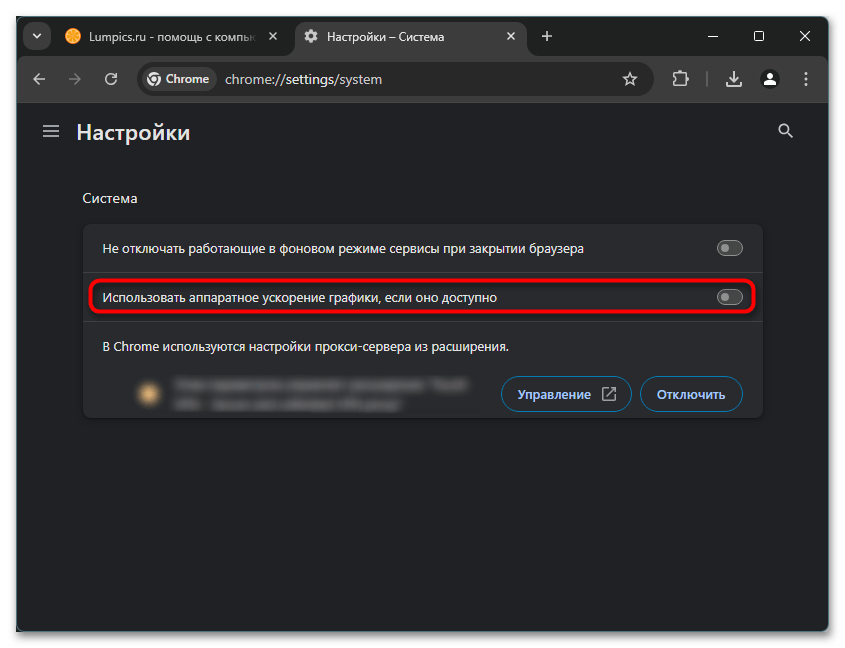Switch to the Lumpics.ru tab

pos(171,37)
